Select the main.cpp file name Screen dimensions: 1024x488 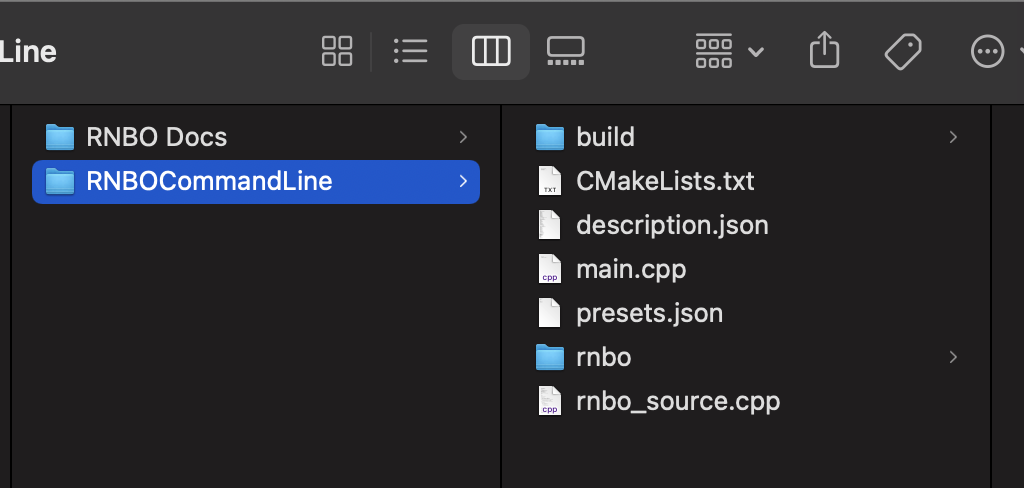point(631,270)
